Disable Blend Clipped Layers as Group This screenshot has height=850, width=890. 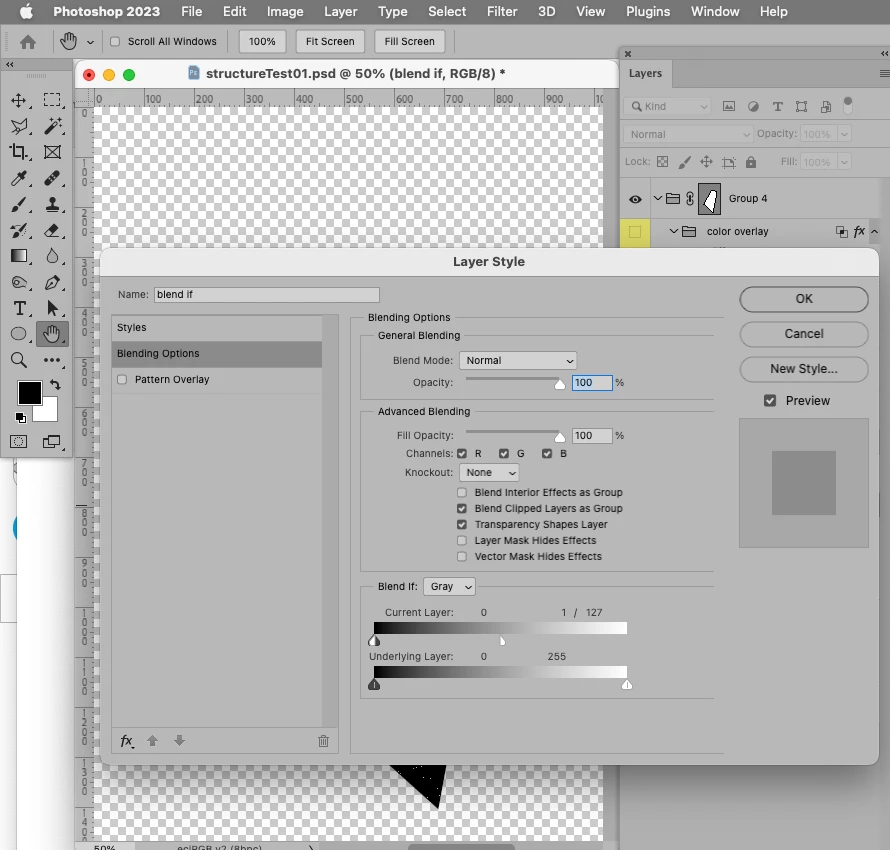click(x=462, y=508)
